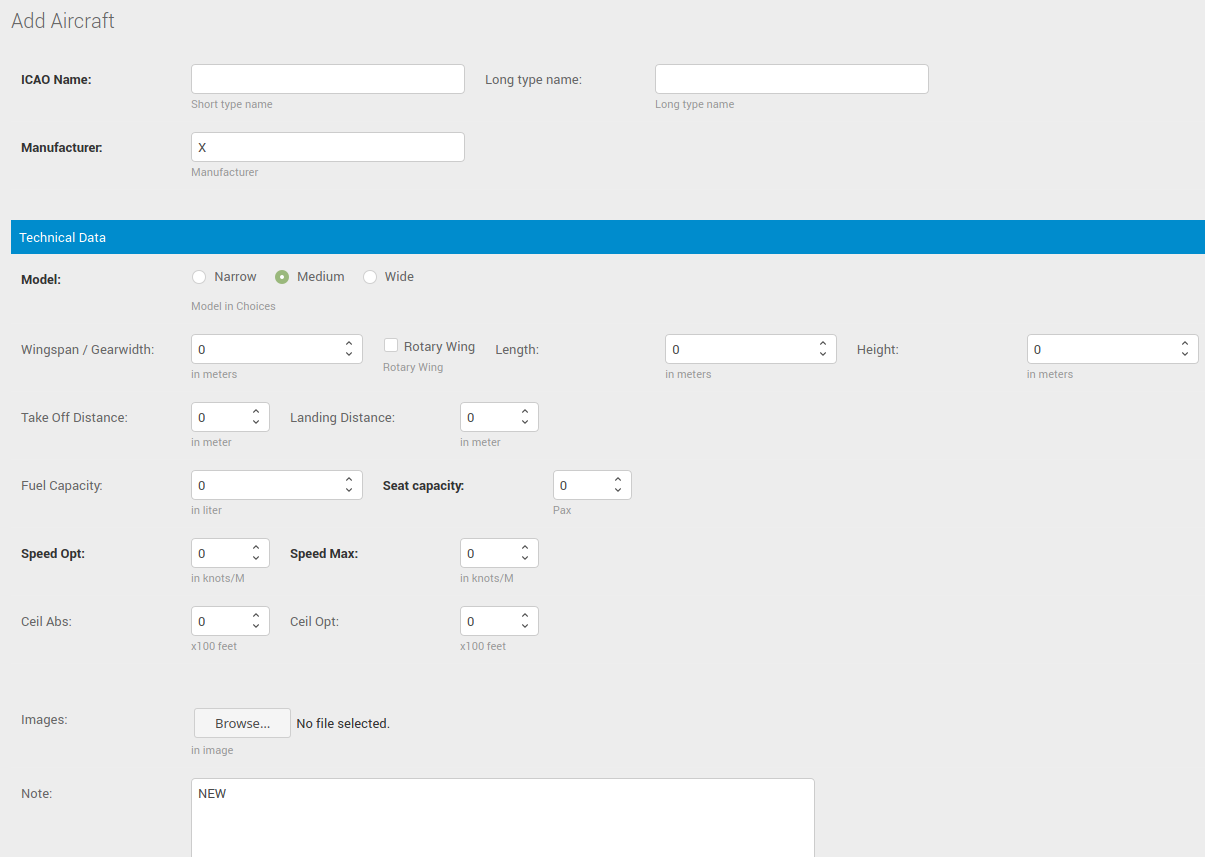
Task: Click the ICAO Name input field
Action: (327, 79)
